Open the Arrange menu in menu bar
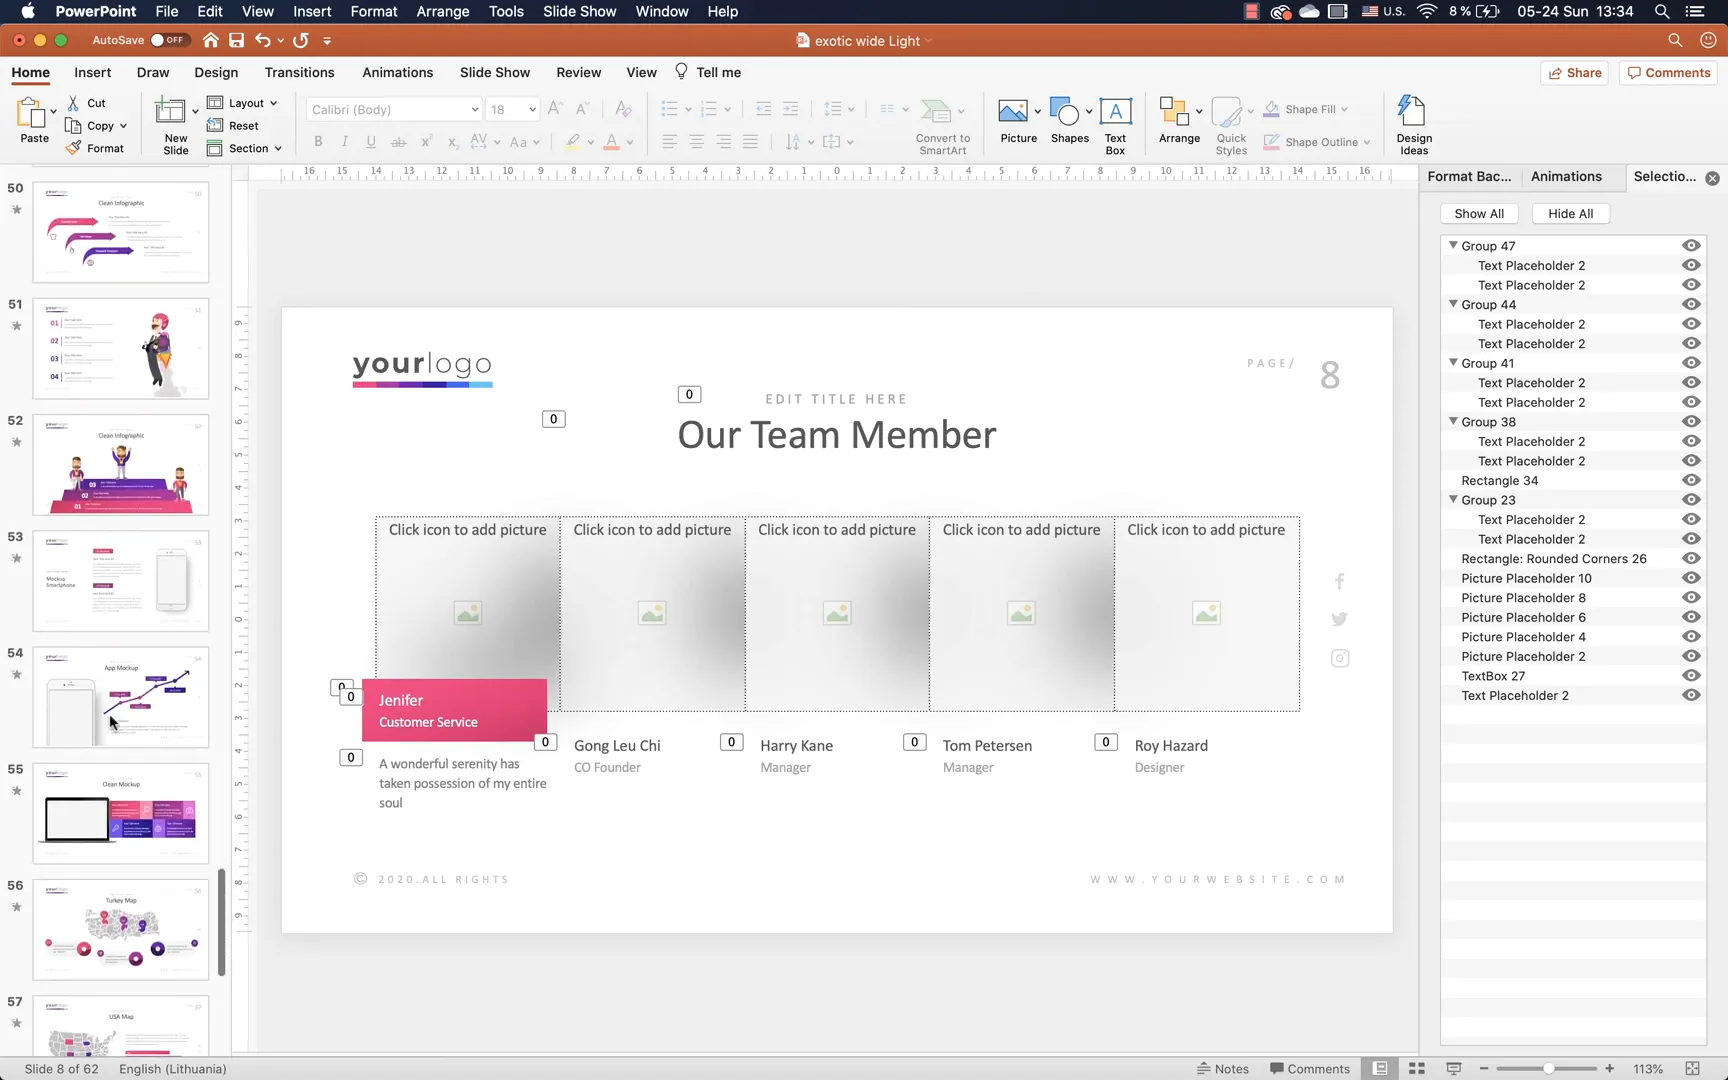The image size is (1728, 1080). pos(442,12)
